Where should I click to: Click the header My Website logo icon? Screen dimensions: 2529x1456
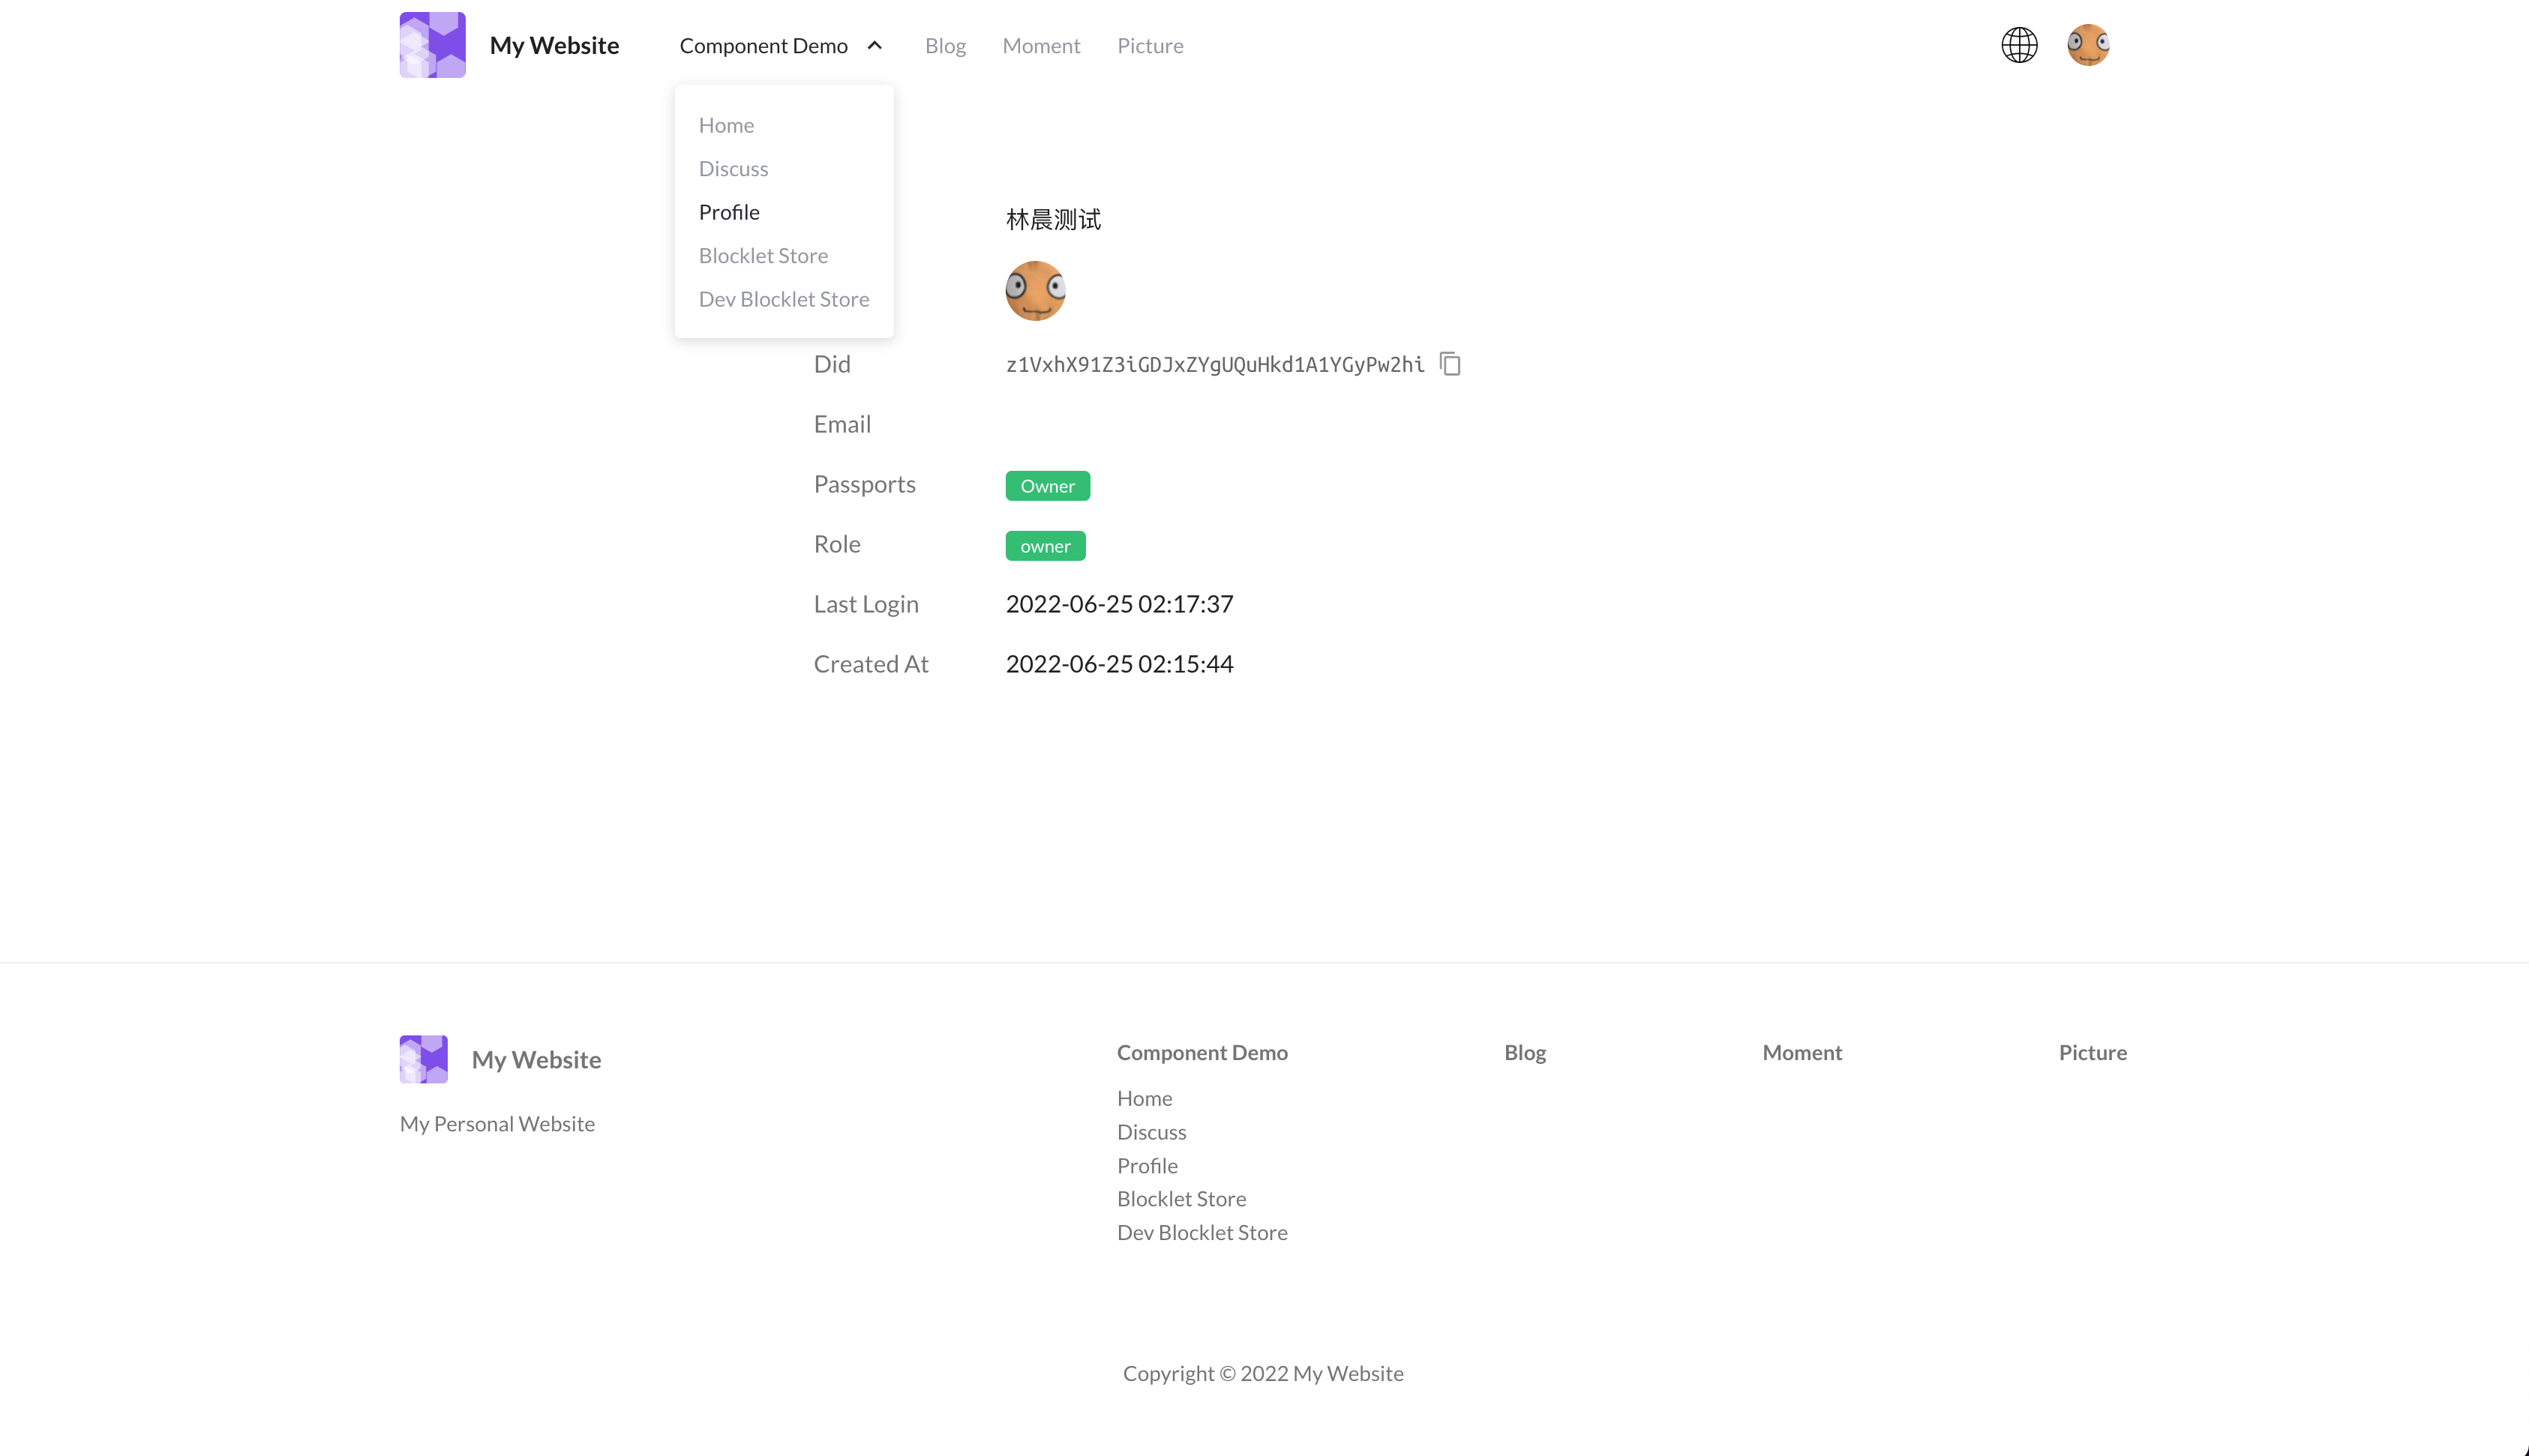point(432,45)
